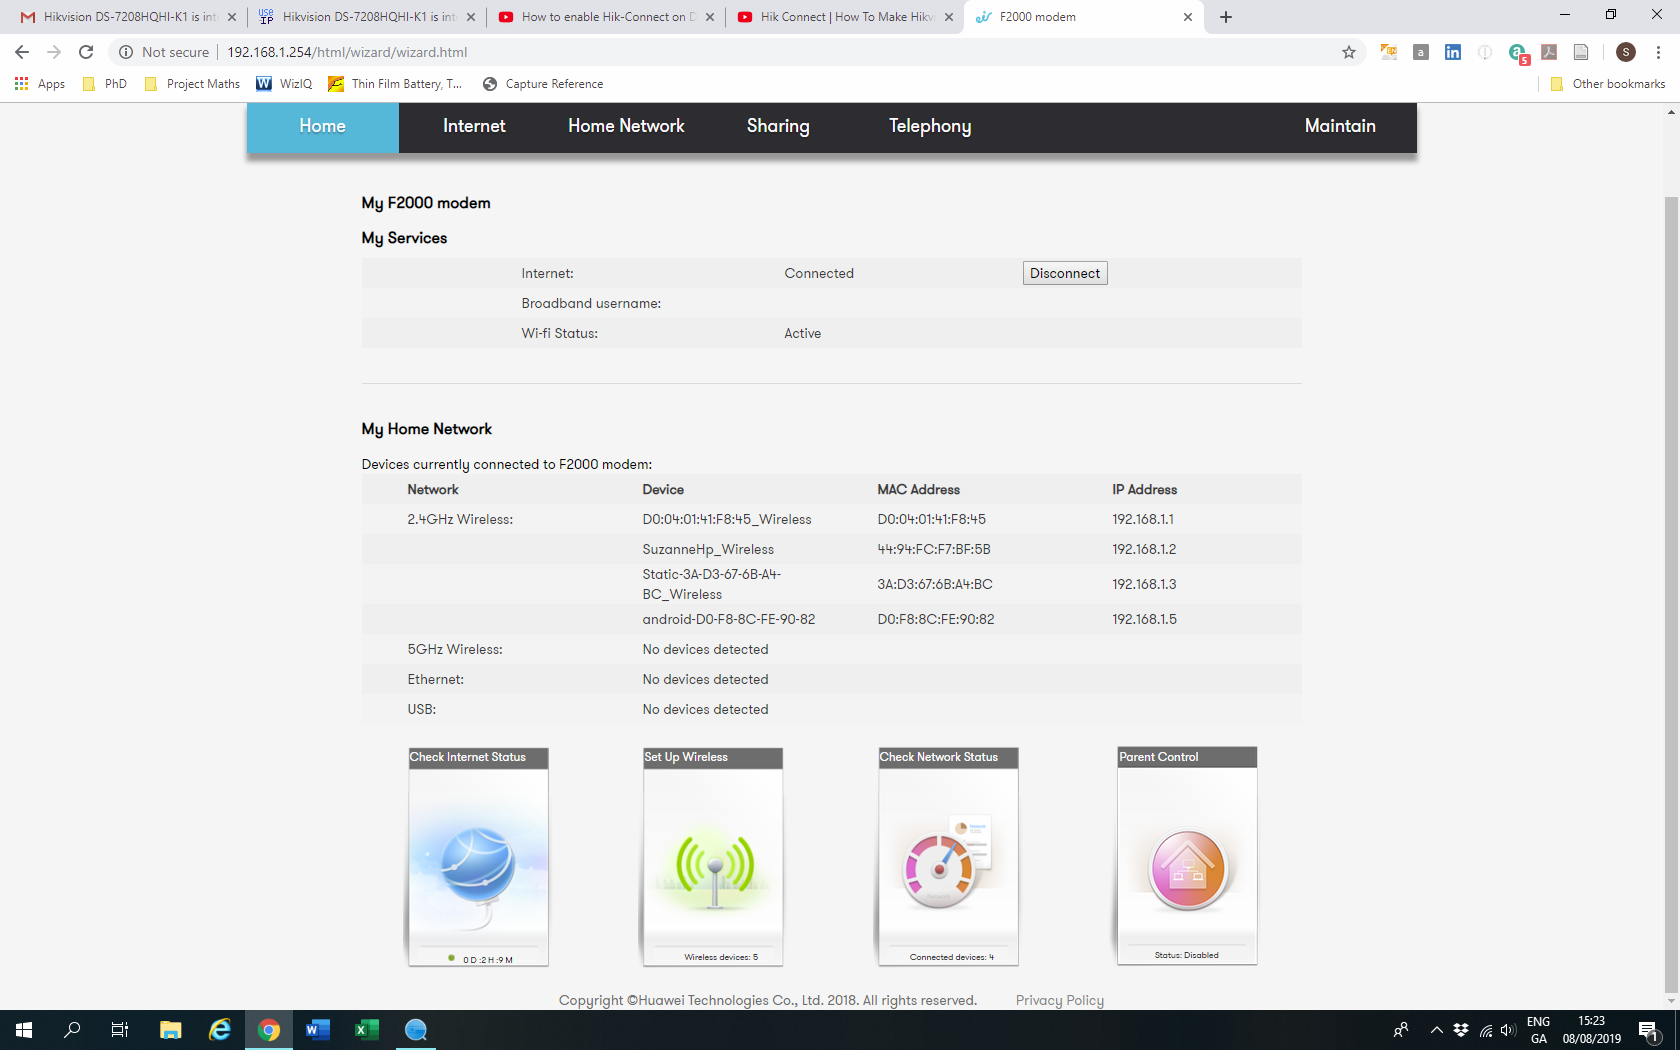Open the Telephony menu
The width and height of the screenshot is (1680, 1050).
930,126
